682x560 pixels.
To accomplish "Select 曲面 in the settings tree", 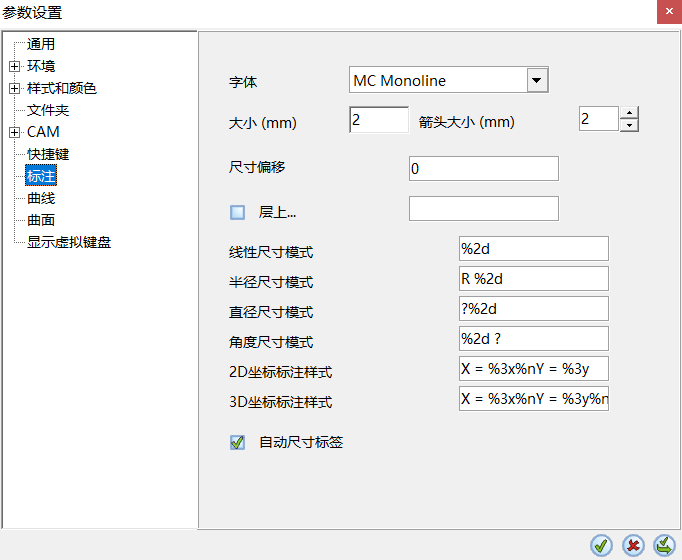I will click(41, 220).
